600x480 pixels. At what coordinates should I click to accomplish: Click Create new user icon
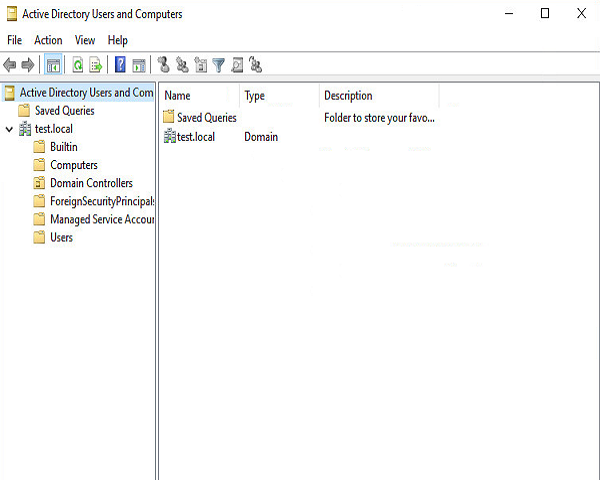[x=164, y=65]
